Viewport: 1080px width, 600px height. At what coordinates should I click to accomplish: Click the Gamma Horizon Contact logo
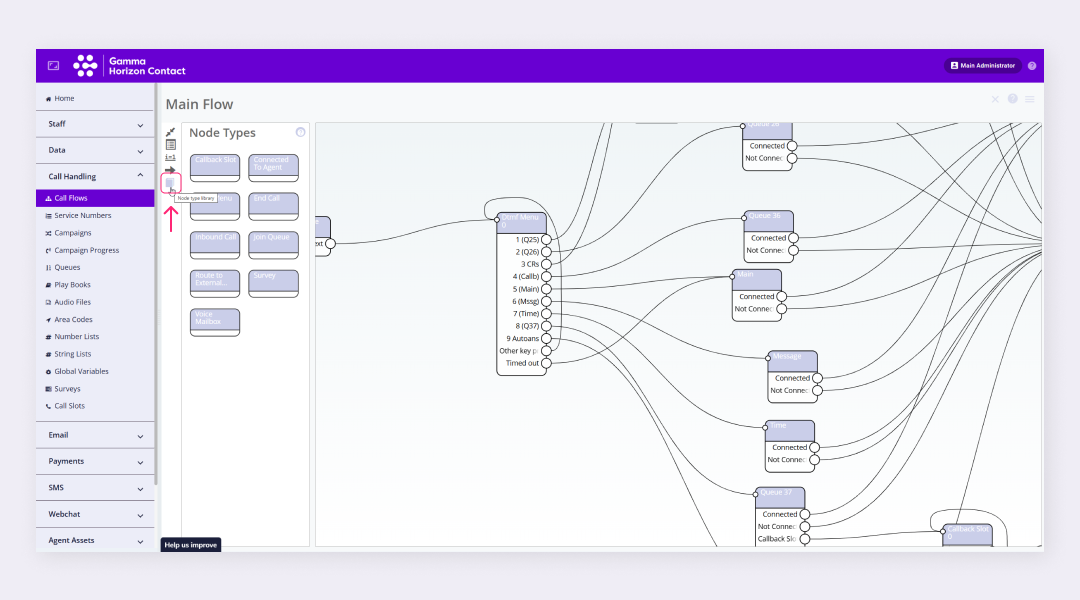pyautogui.click(x=129, y=65)
